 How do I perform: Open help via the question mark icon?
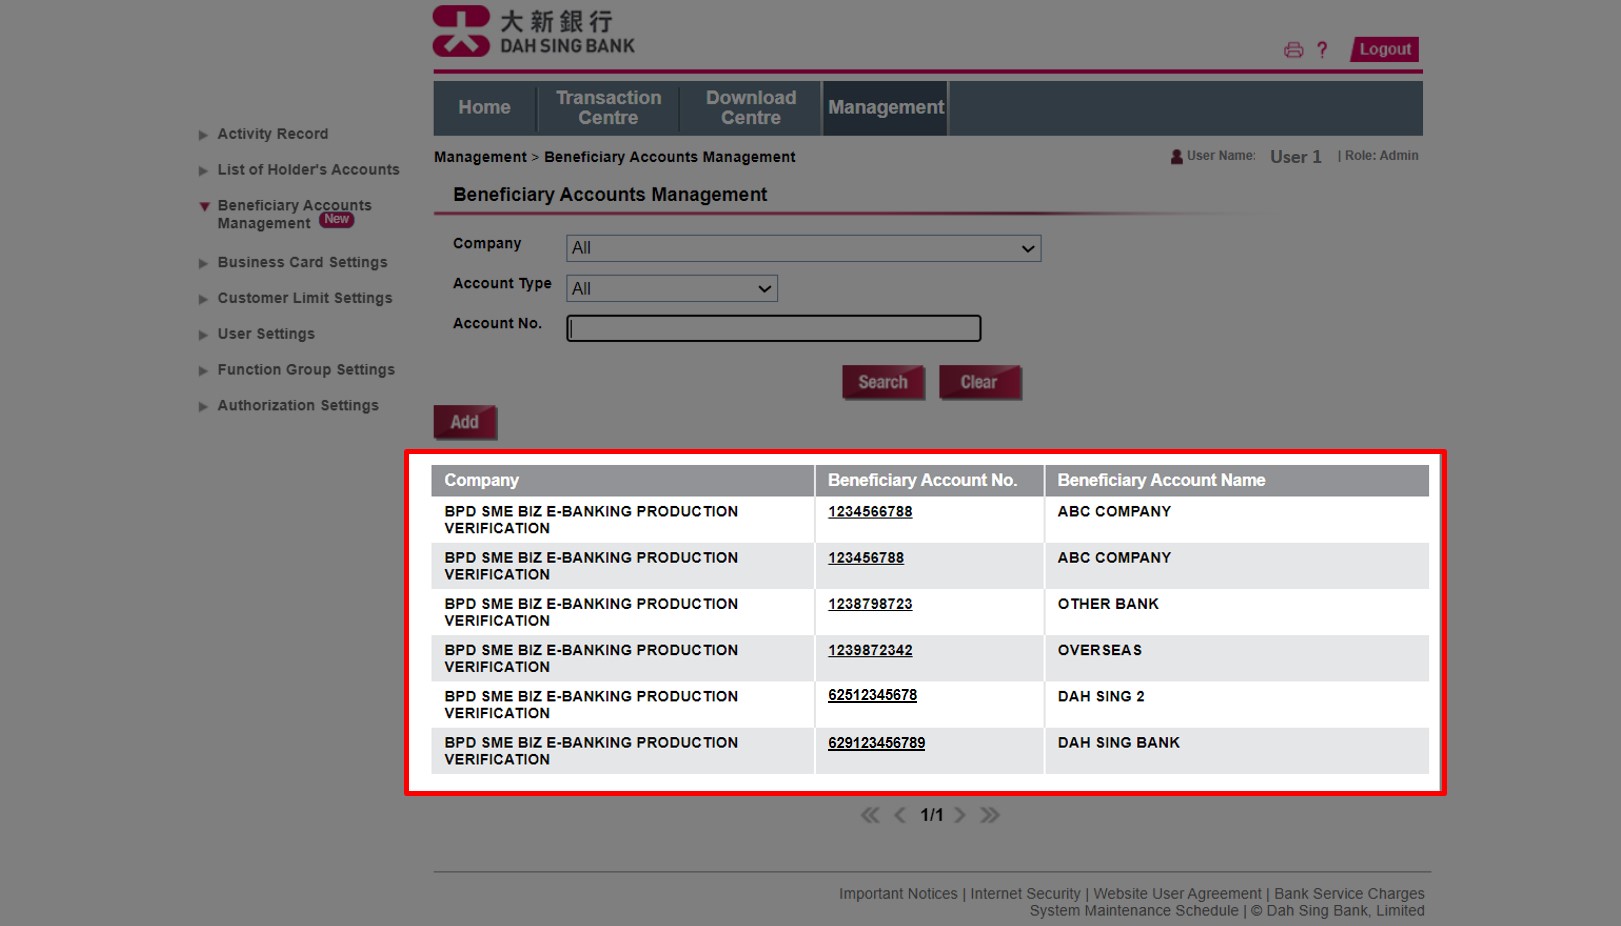pos(1322,50)
